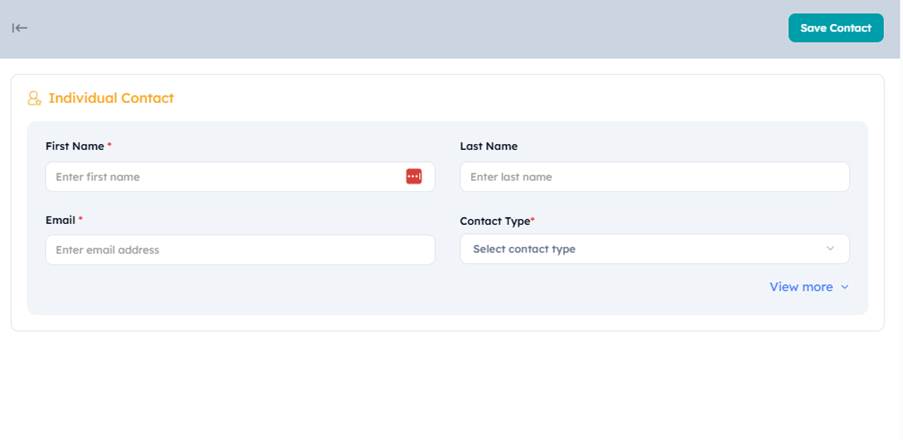Click the red password-manager icon in First Name
This screenshot has height=440, width=903.
click(x=413, y=177)
